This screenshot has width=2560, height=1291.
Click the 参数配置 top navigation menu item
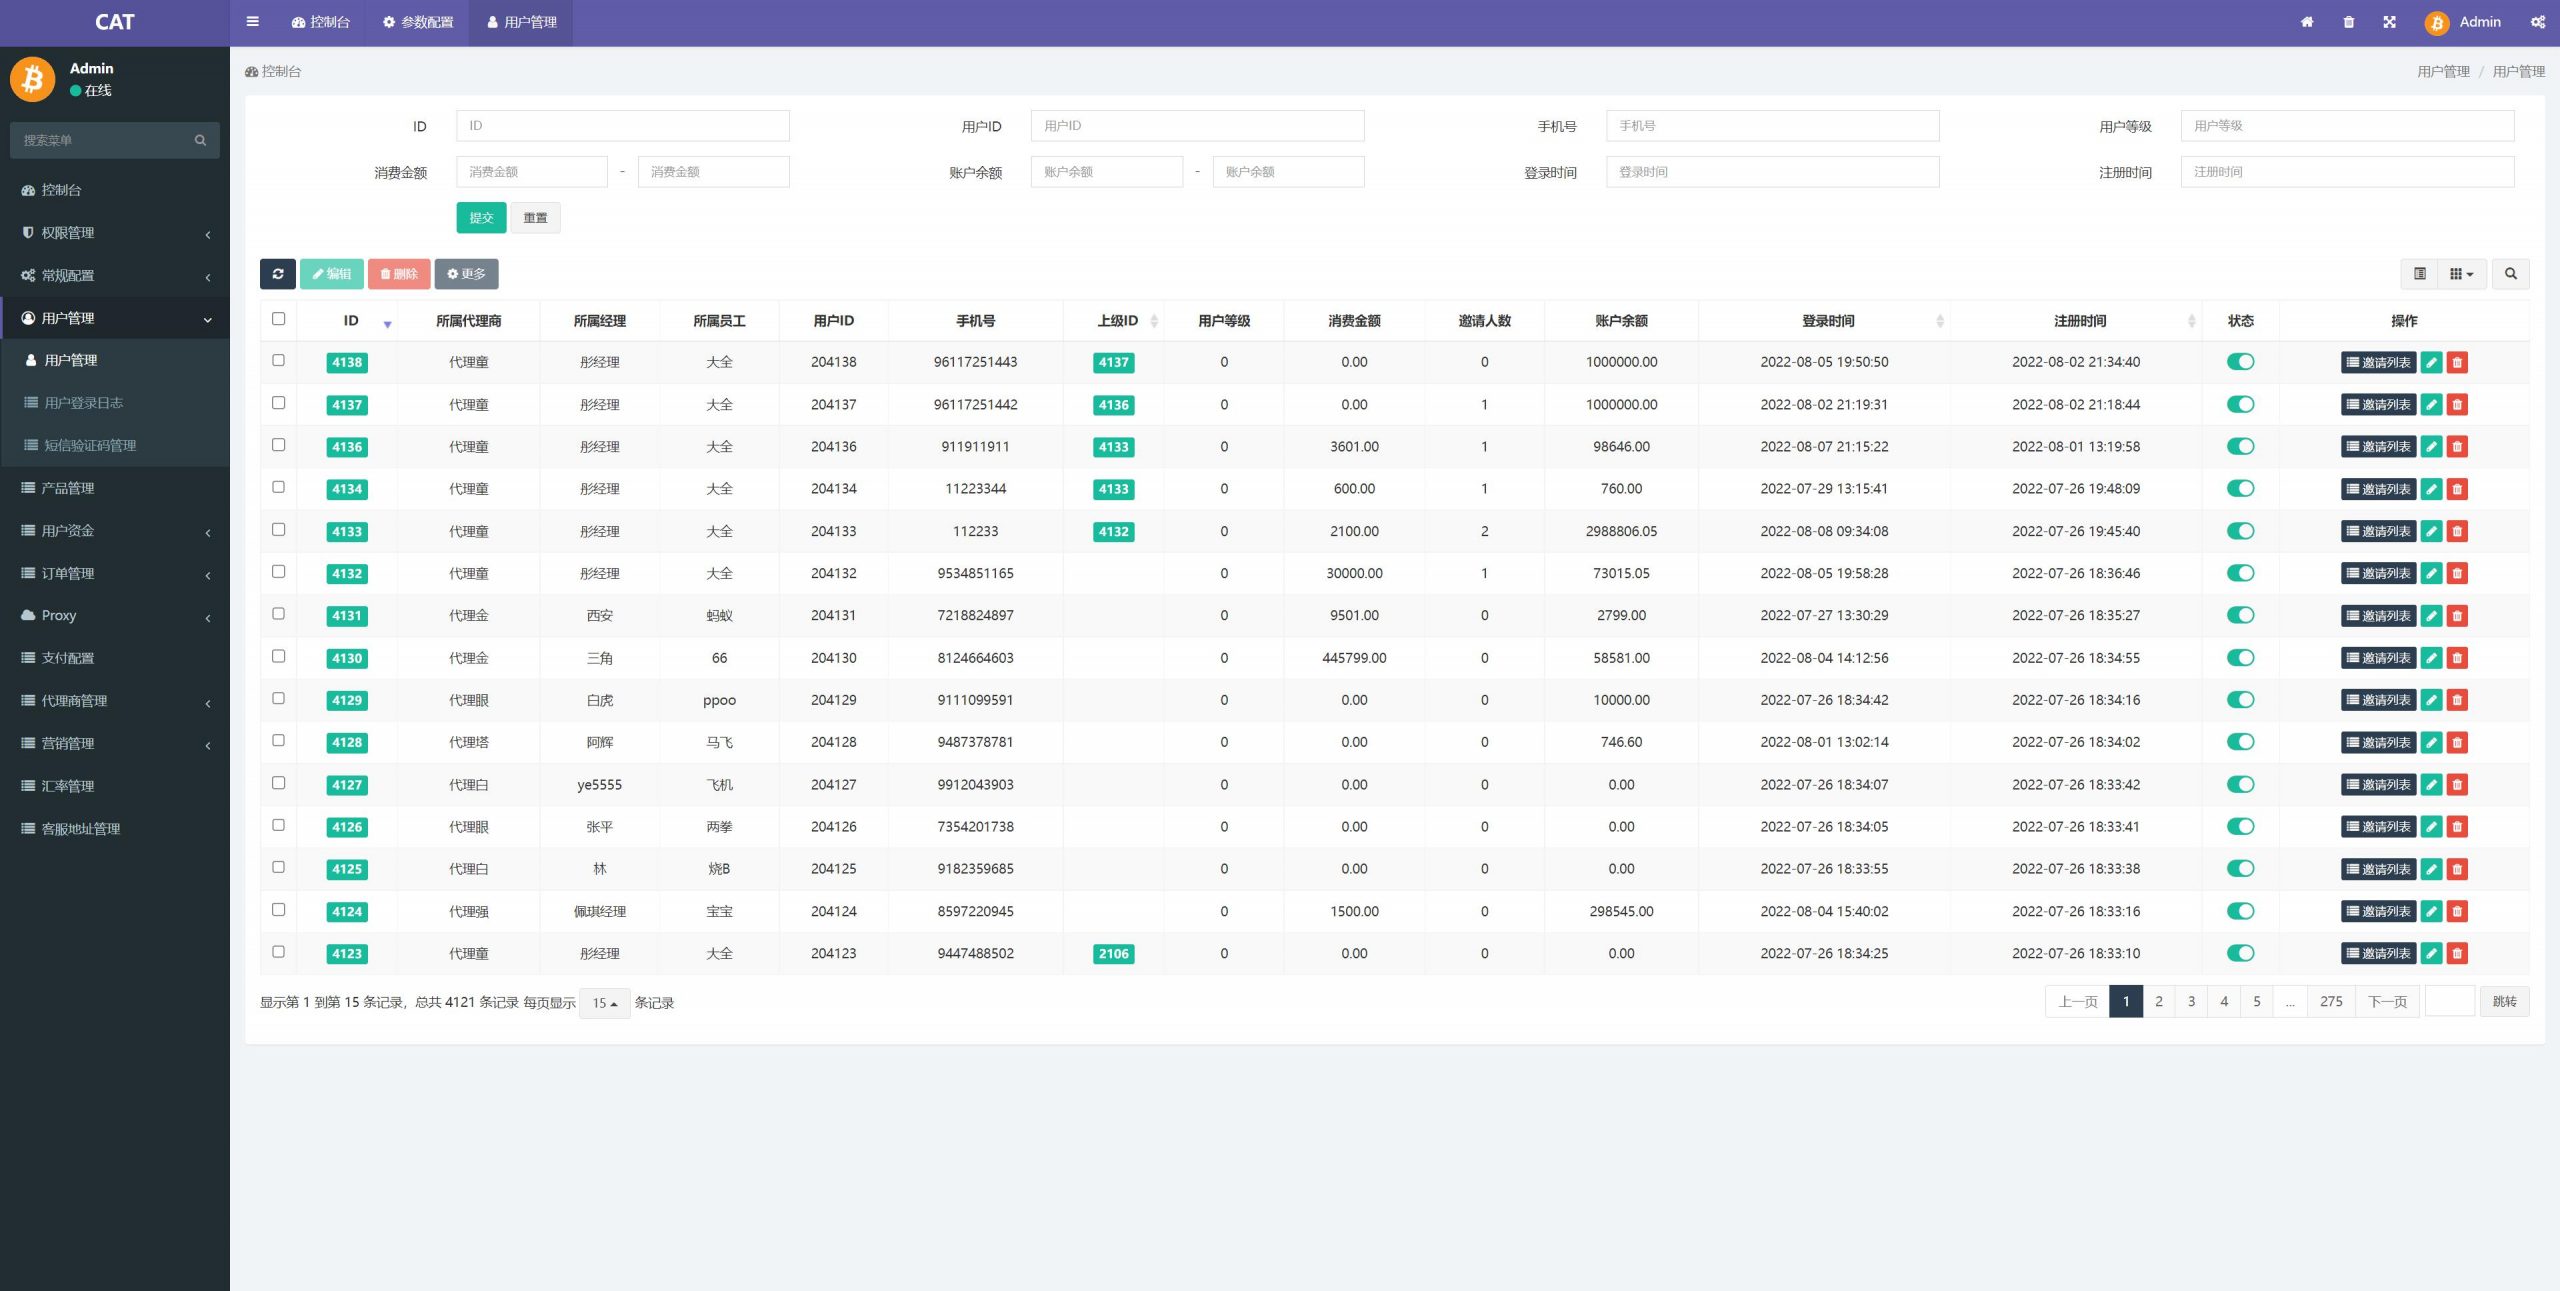click(x=421, y=21)
